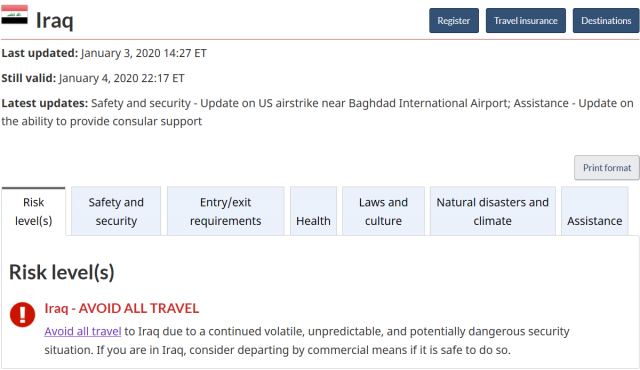Switch to the Health tab

313,211
